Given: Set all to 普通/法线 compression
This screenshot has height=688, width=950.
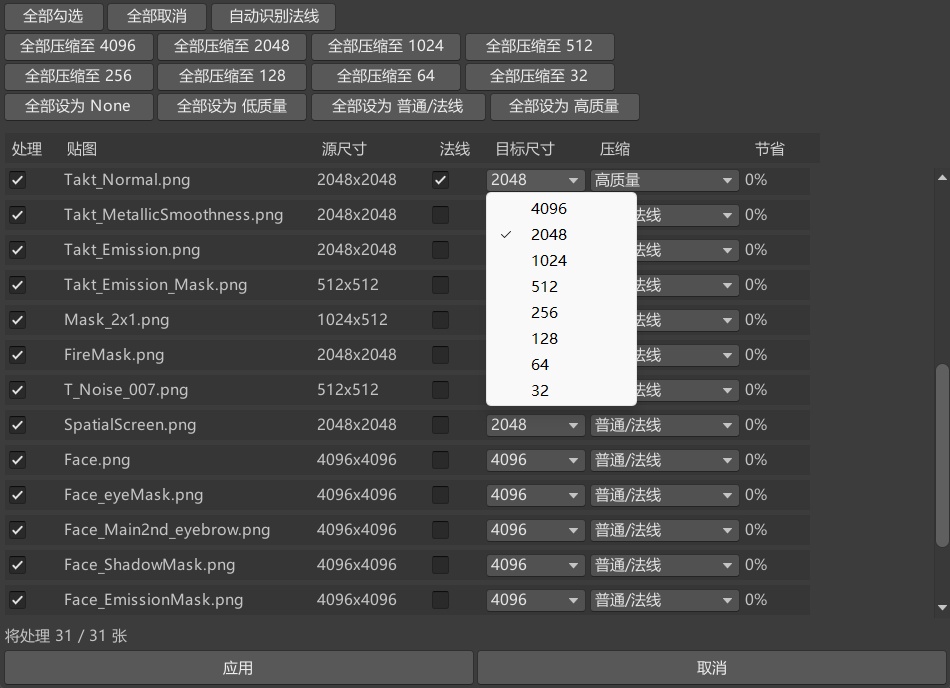Looking at the screenshot, I should 398,107.
